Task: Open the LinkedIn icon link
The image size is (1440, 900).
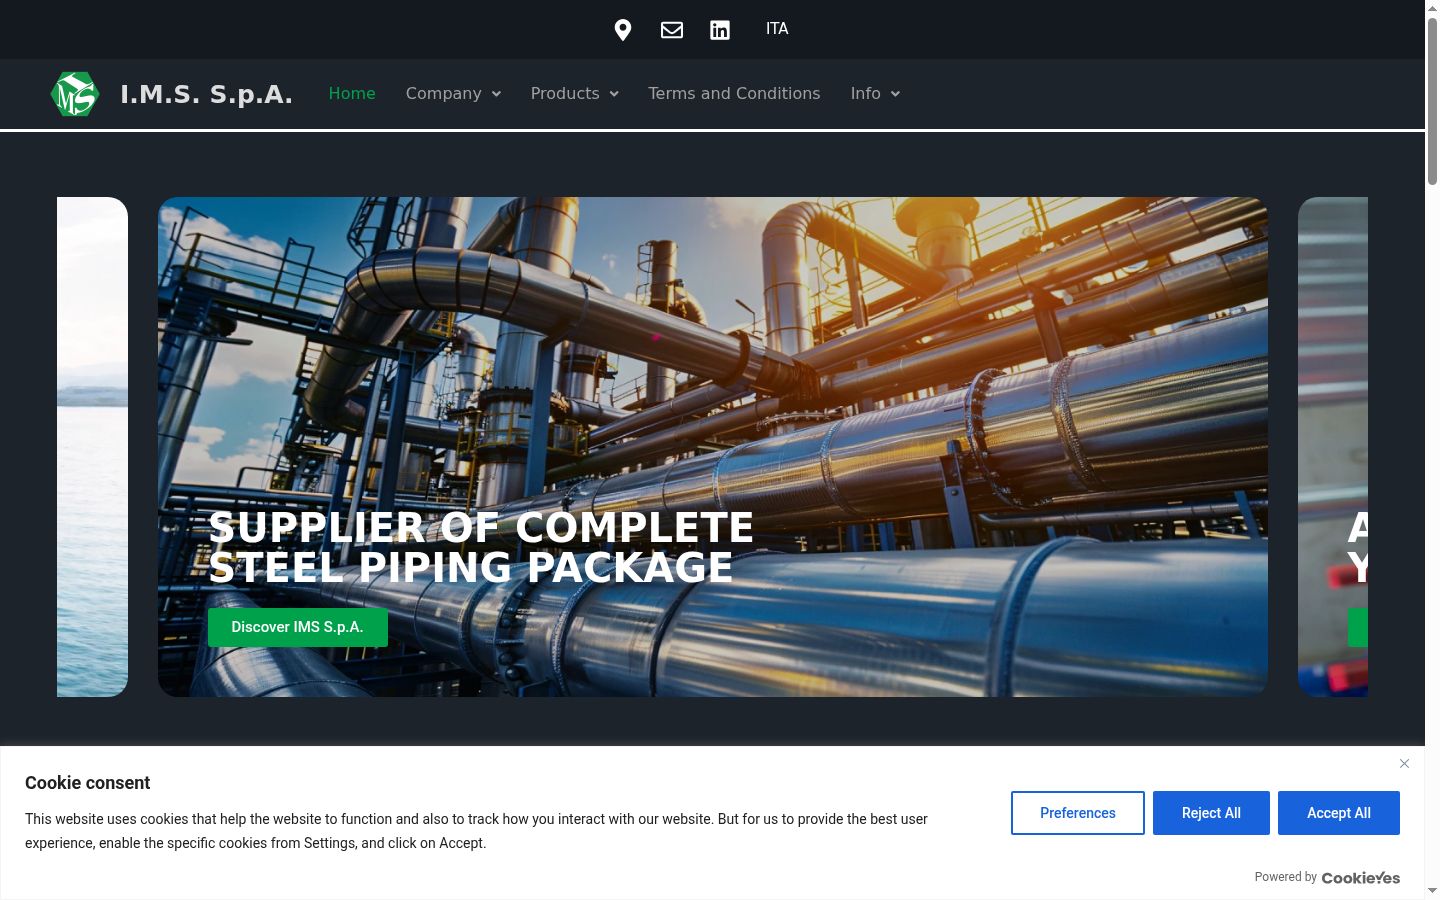Action: [720, 30]
